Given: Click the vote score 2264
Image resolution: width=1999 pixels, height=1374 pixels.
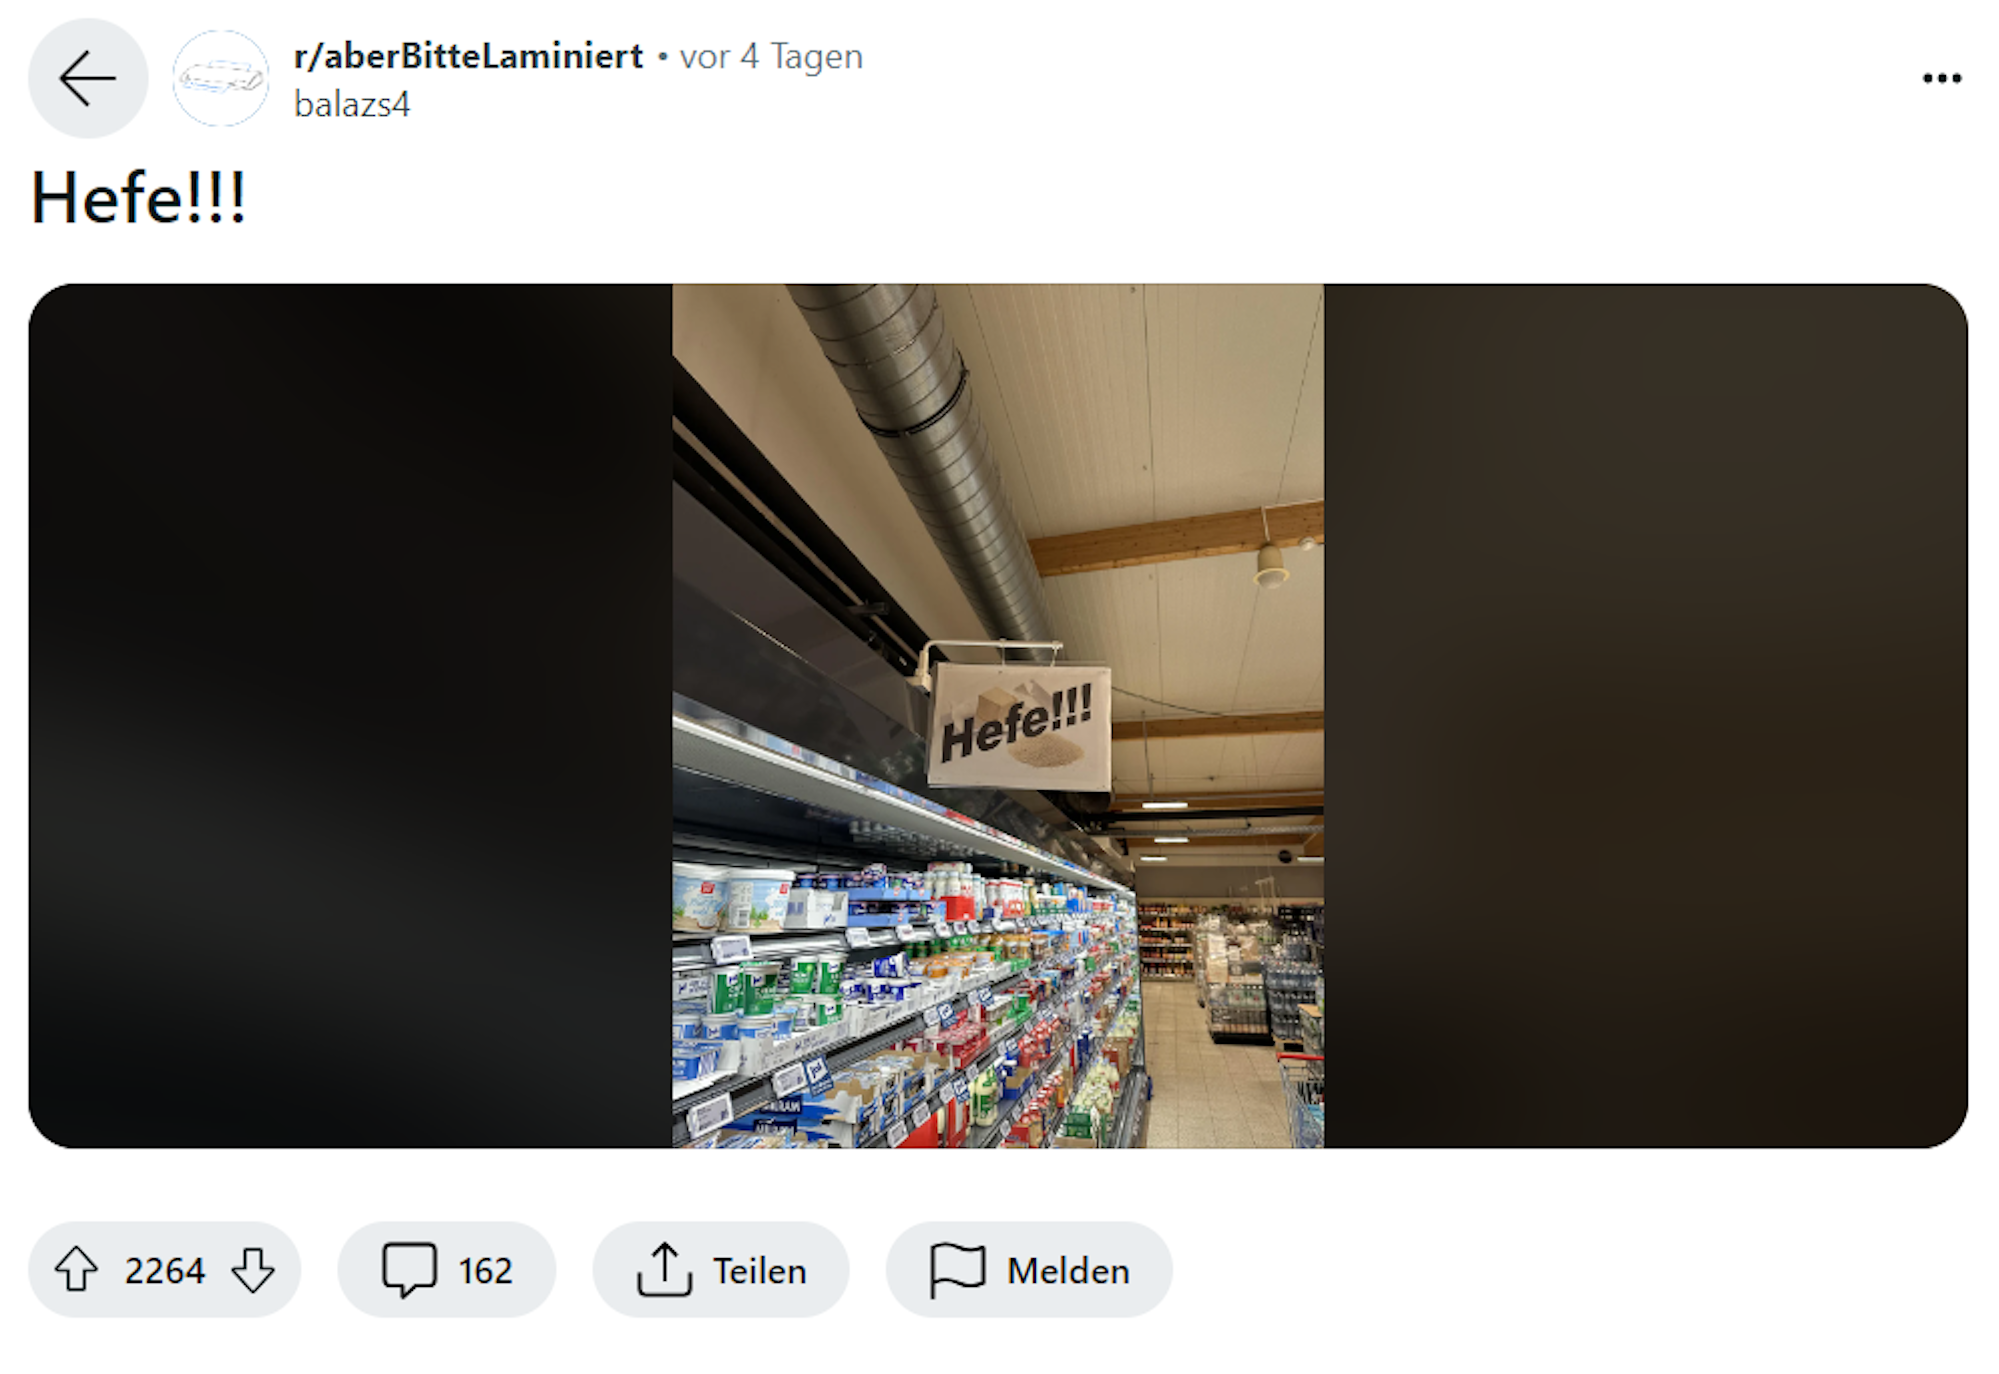Looking at the screenshot, I should [165, 1271].
